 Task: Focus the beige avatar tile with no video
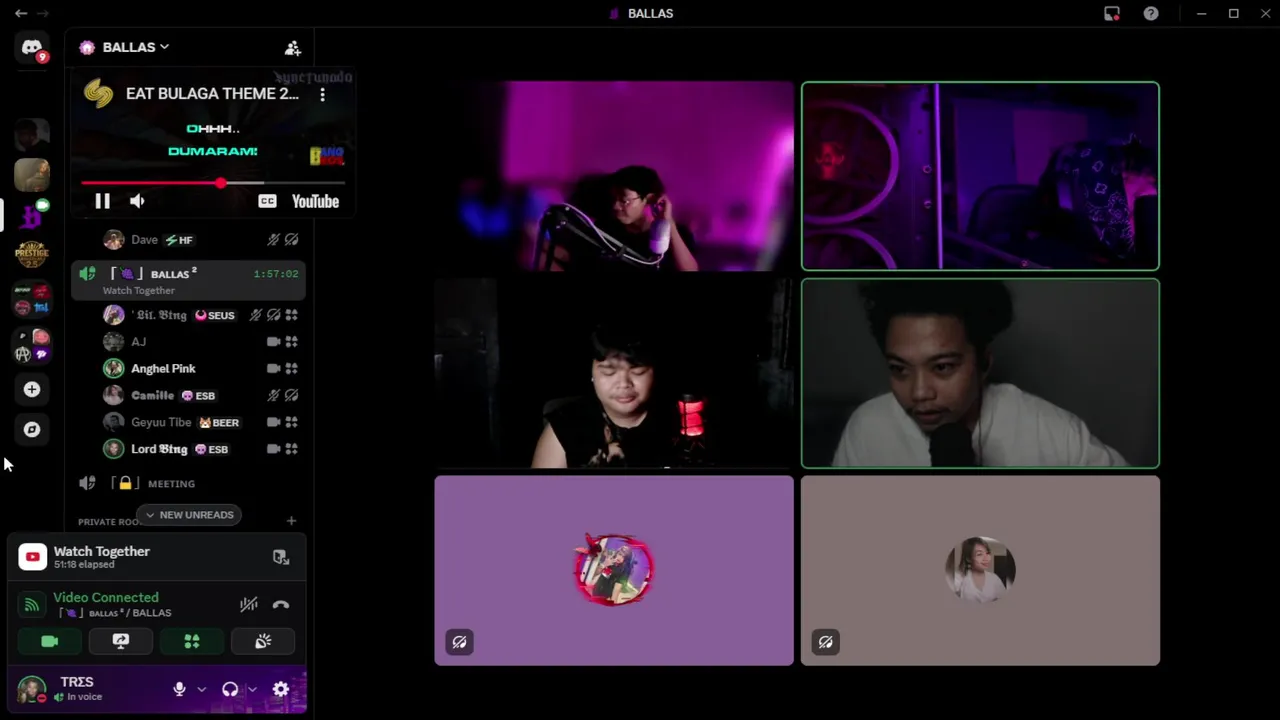point(980,570)
